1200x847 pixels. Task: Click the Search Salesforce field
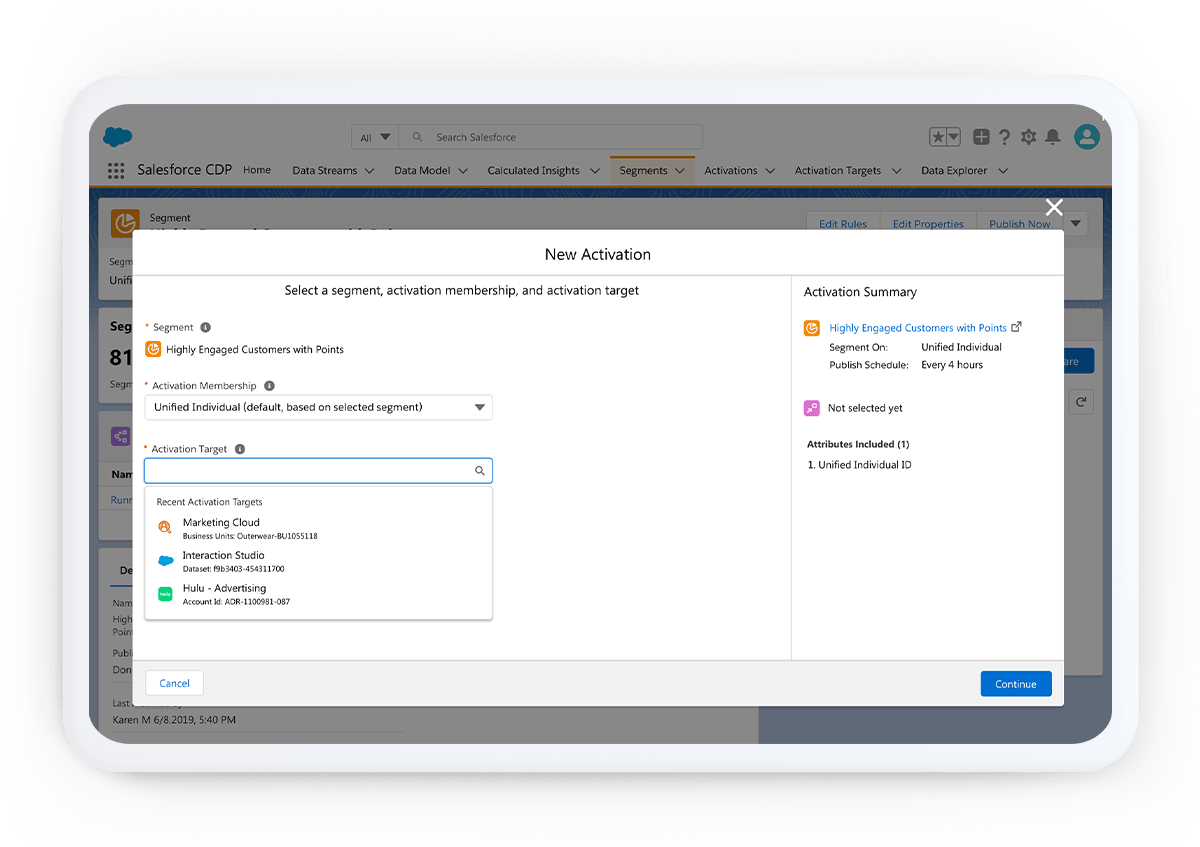click(x=550, y=137)
